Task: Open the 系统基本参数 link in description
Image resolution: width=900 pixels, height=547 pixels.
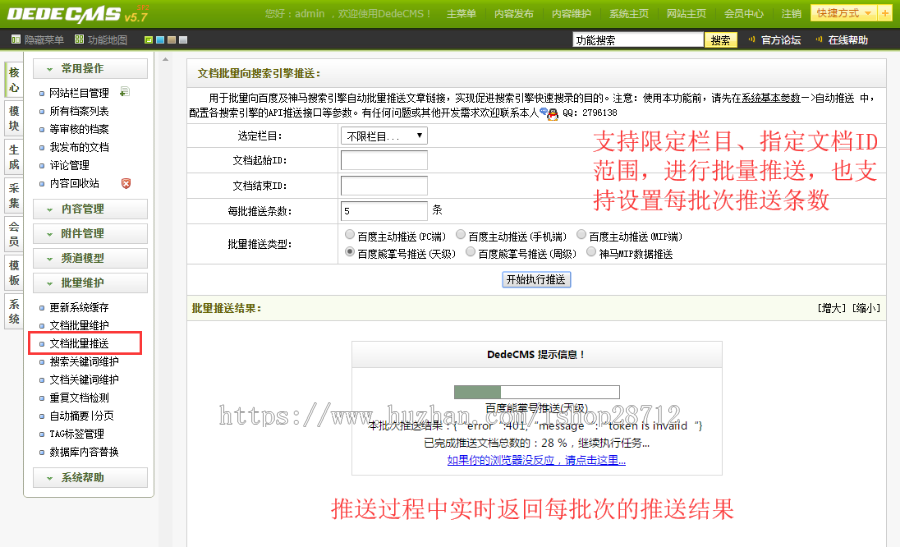Action: tap(770, 98)
